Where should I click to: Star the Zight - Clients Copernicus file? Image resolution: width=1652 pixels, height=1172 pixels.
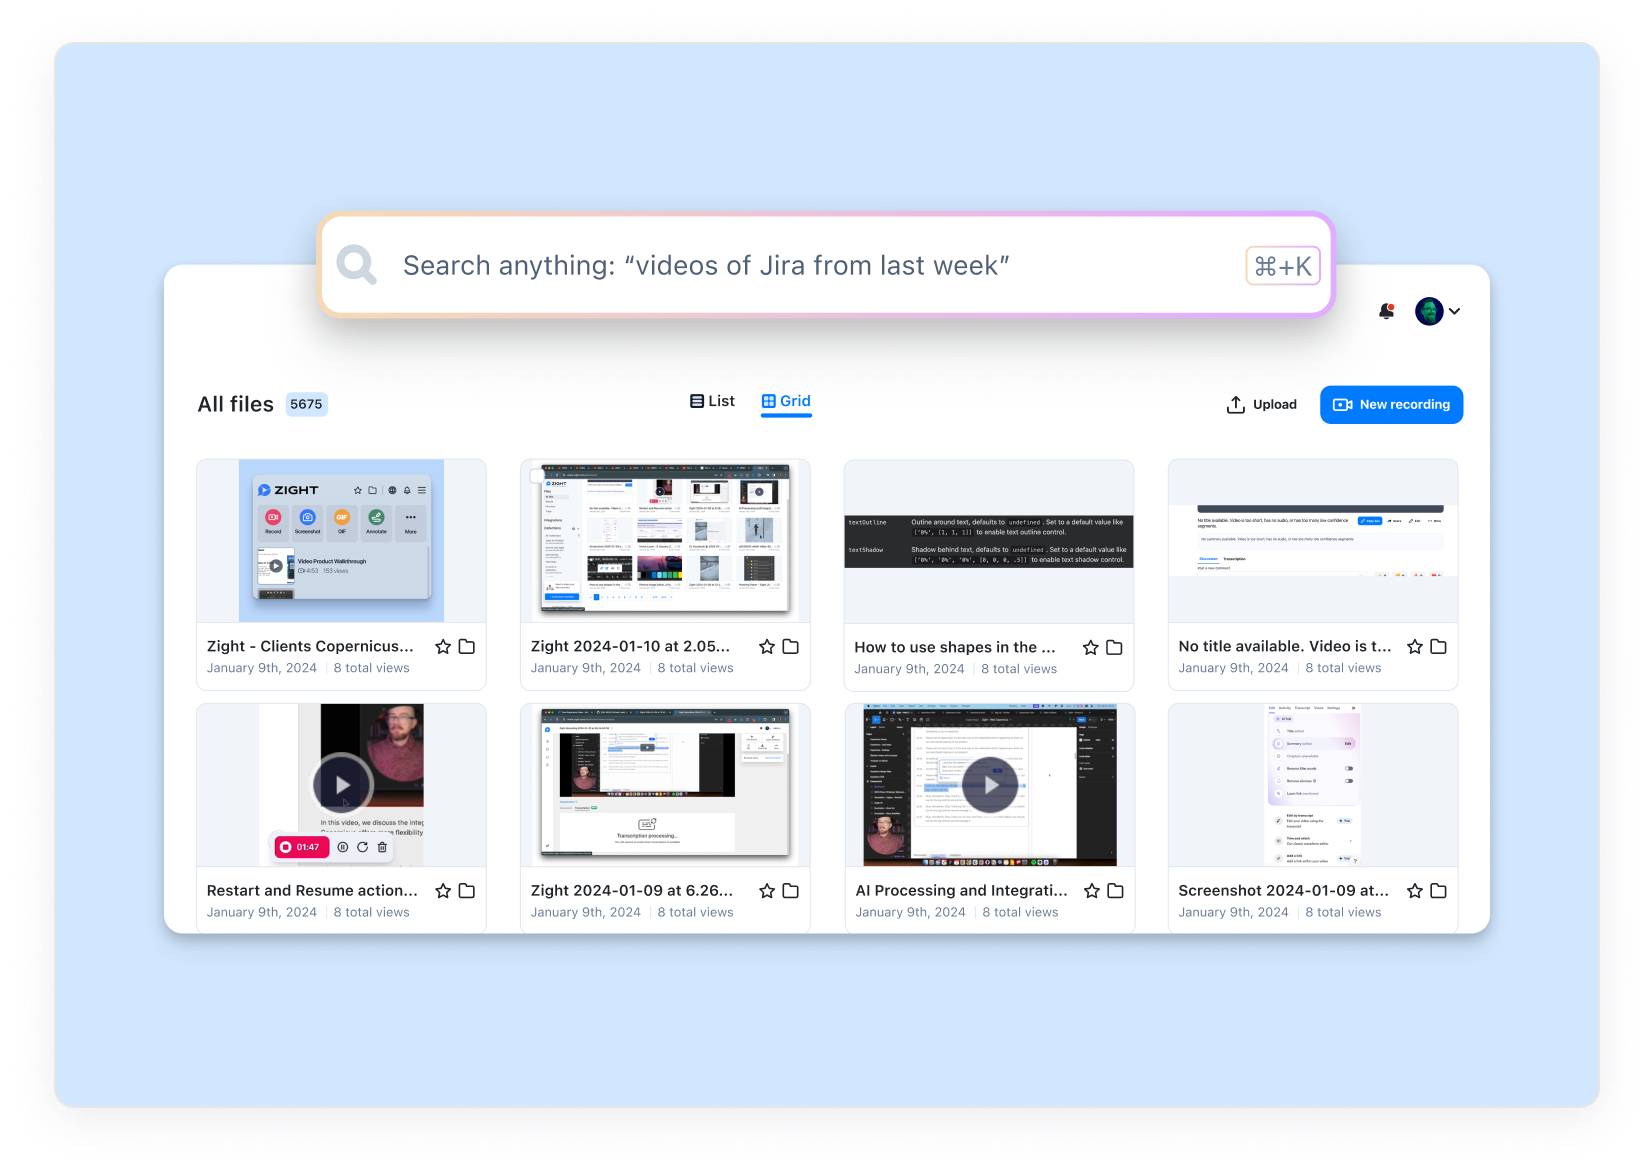click(443, 647)
